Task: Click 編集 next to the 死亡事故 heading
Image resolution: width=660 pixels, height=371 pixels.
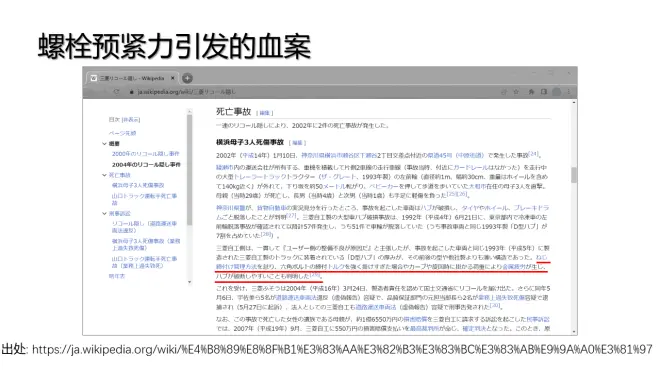Action: click(x=265, y=113)
